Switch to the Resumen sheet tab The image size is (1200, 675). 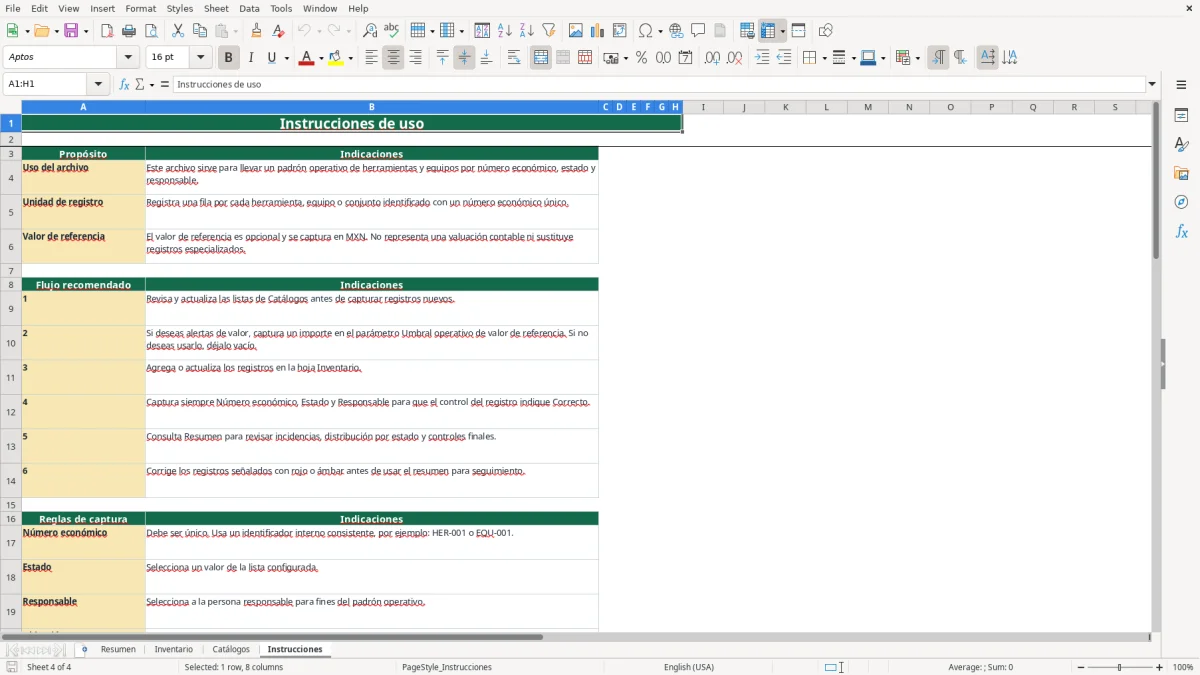click(118, 649)
